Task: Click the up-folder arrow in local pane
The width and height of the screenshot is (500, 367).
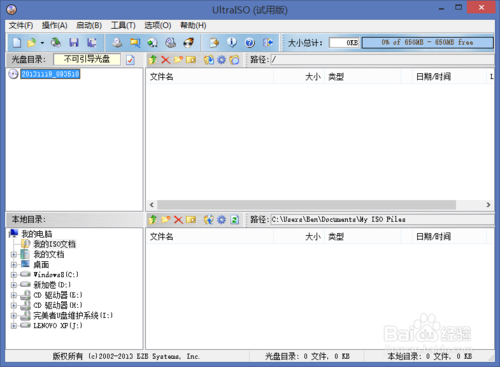Action: 153,219
